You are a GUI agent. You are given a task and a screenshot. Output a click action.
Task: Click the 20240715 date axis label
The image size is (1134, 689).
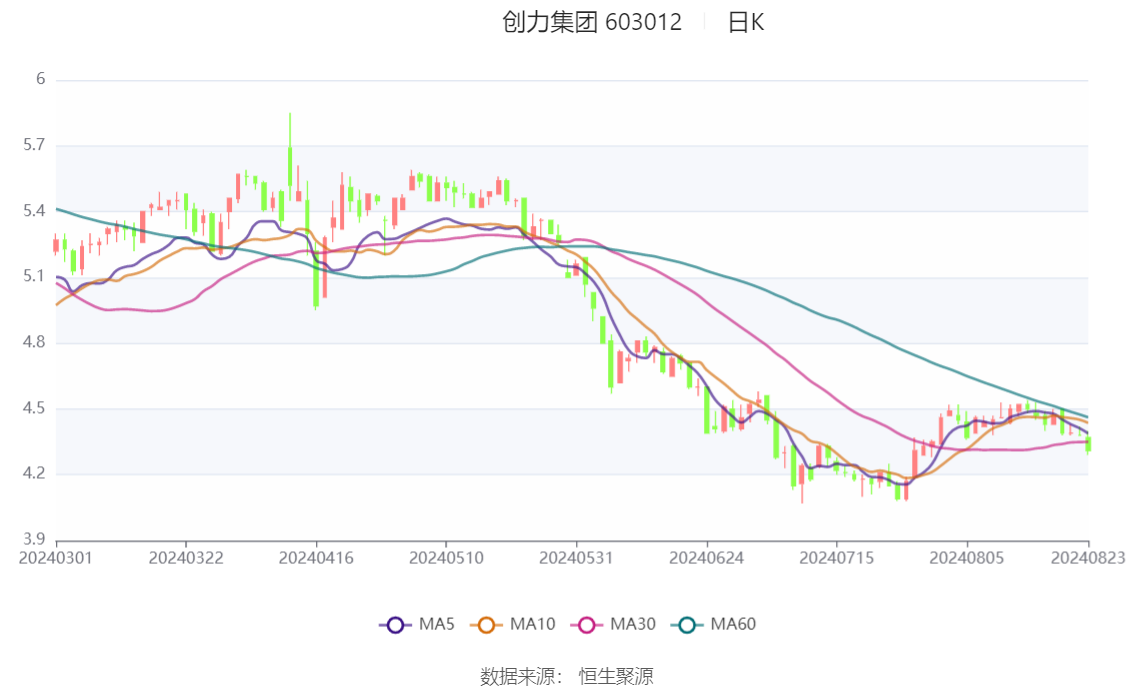[x=837, y=558]
